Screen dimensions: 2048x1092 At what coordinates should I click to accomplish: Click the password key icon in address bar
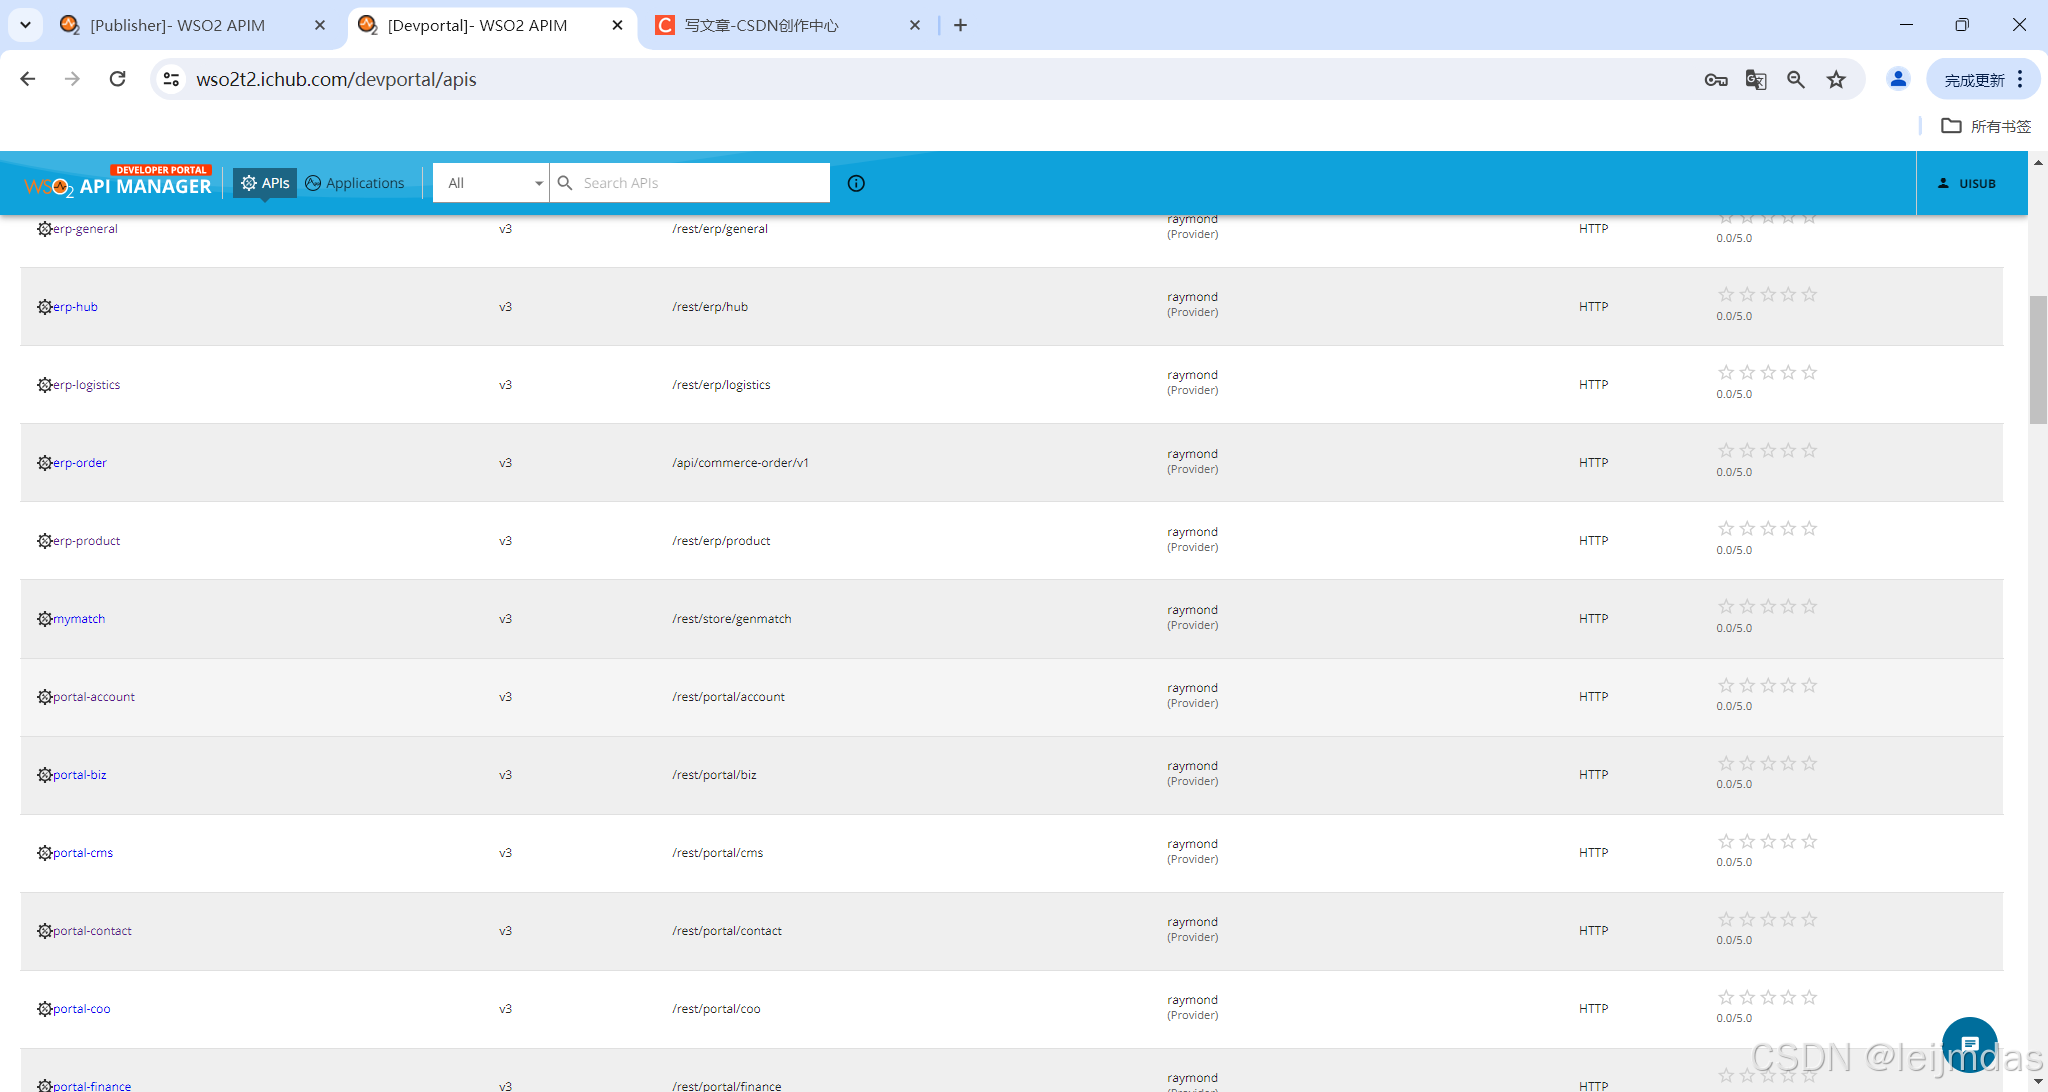pos(1716,80)
